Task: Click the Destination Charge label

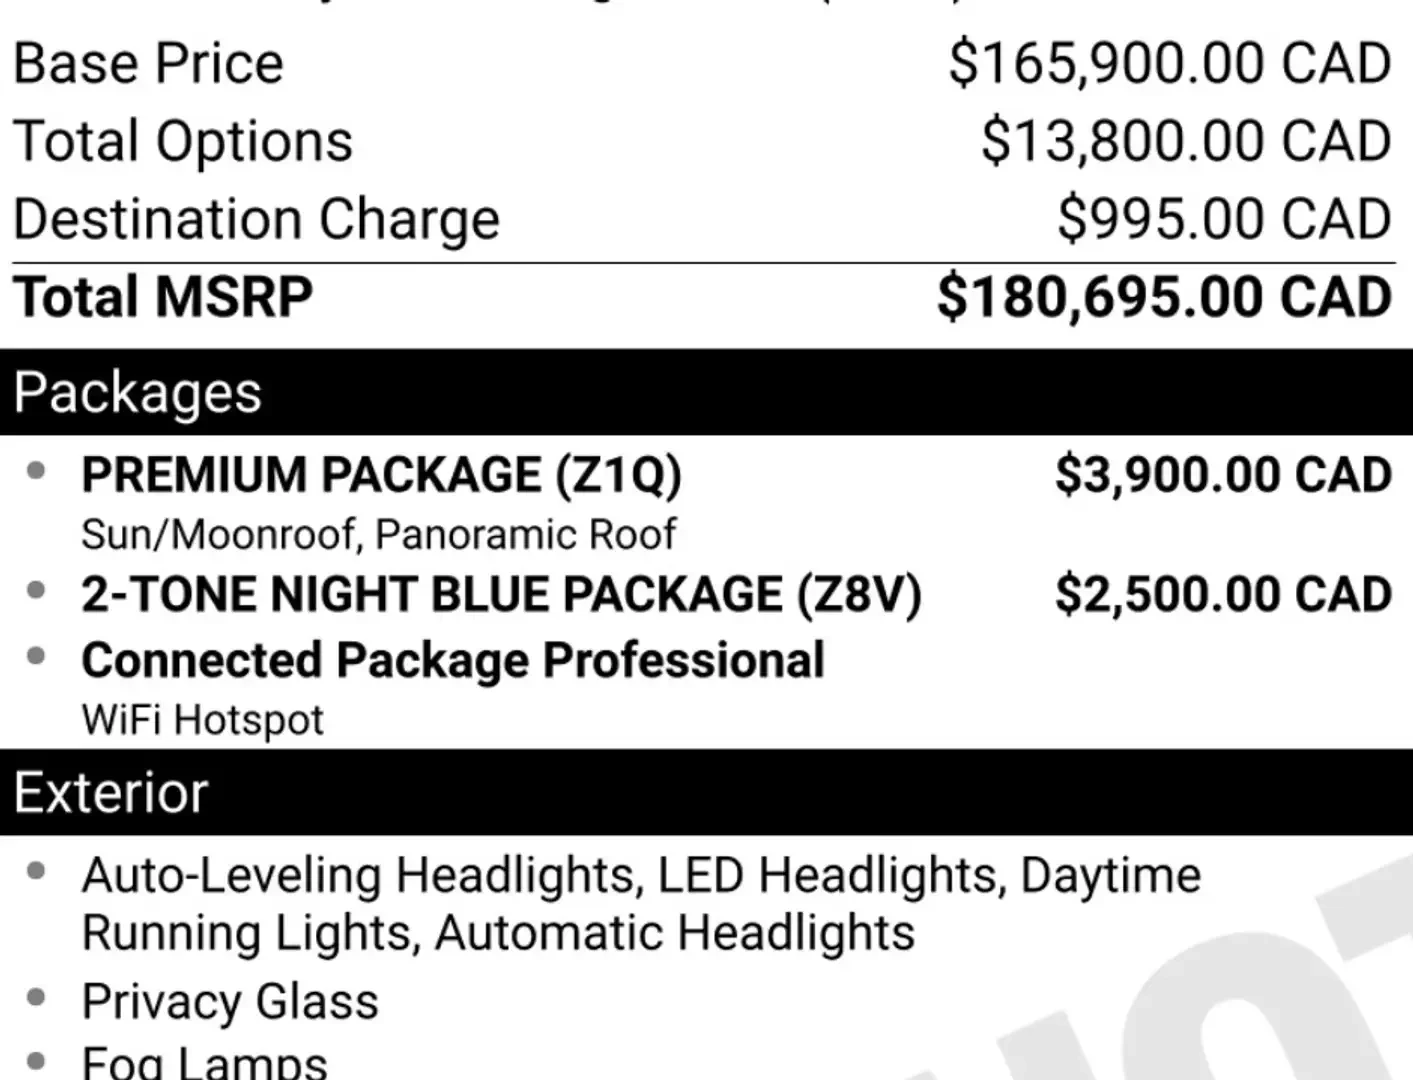Action: tap(256, 219)
